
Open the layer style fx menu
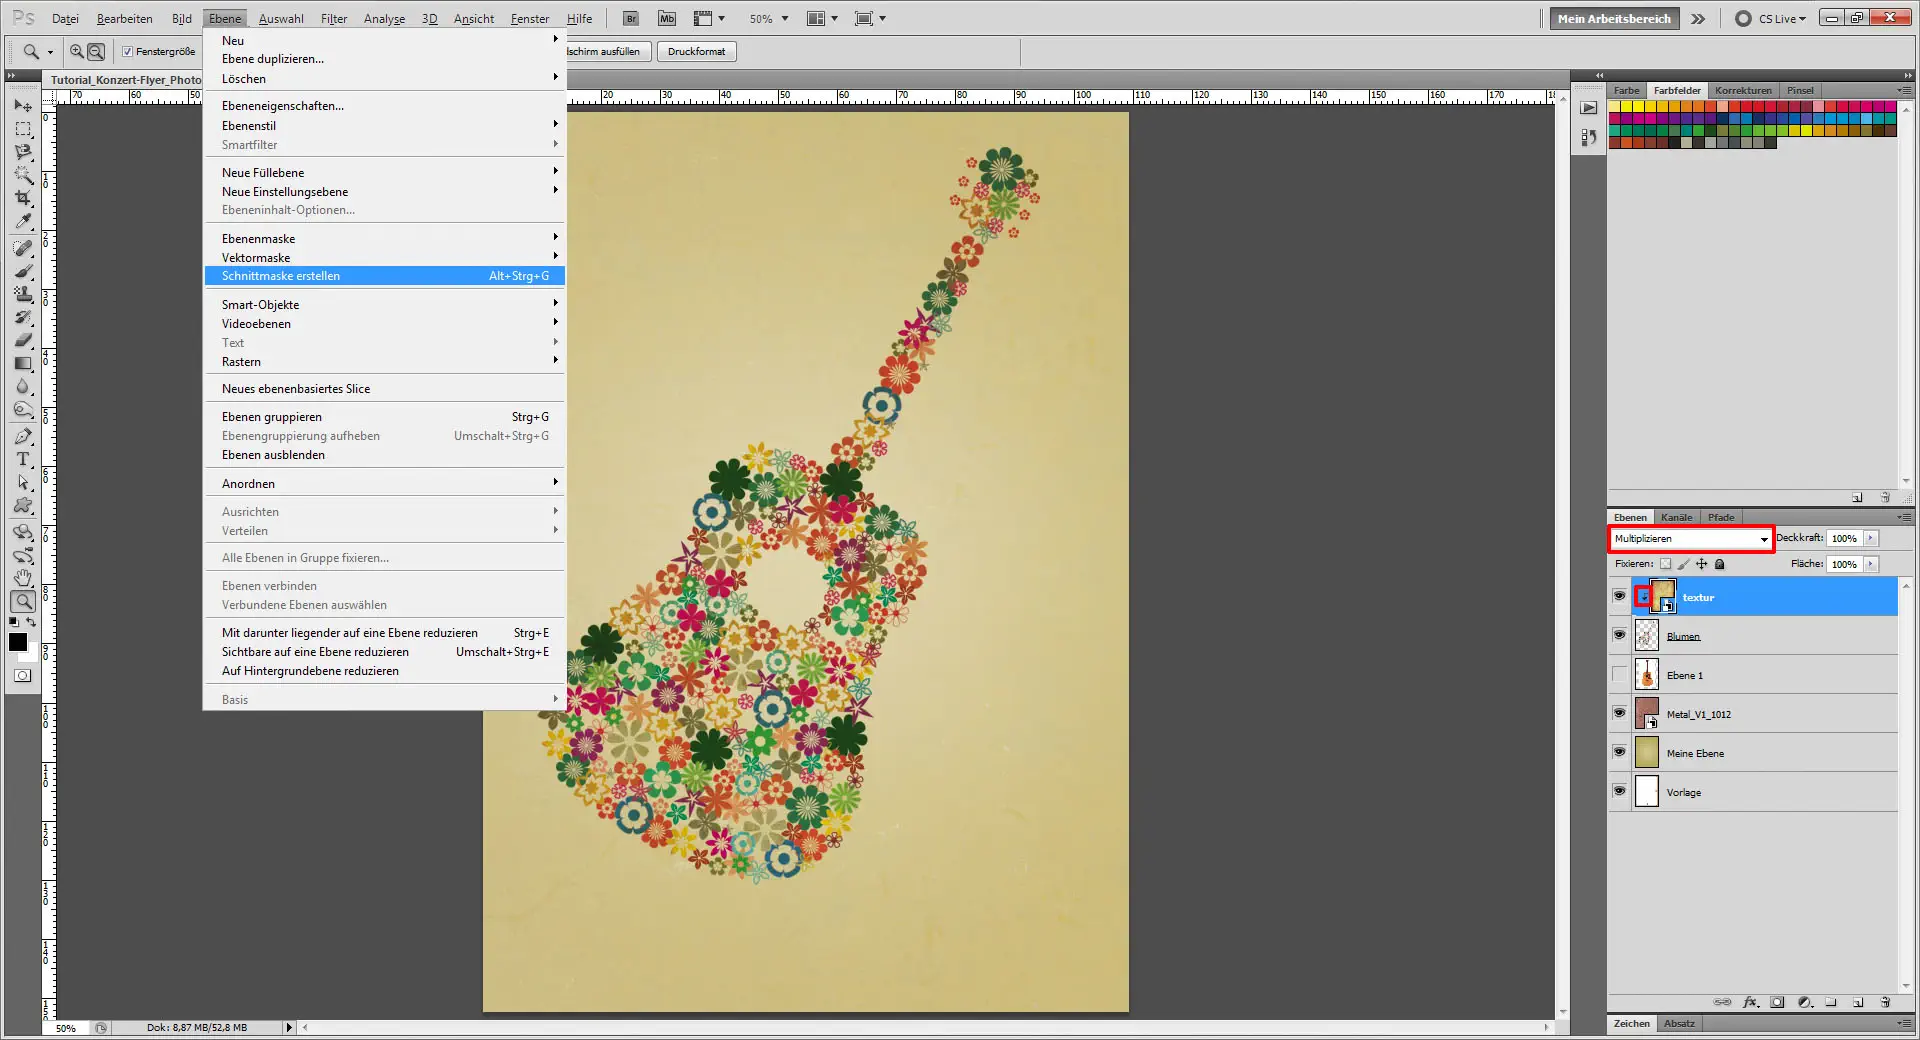point(1750,1002)
